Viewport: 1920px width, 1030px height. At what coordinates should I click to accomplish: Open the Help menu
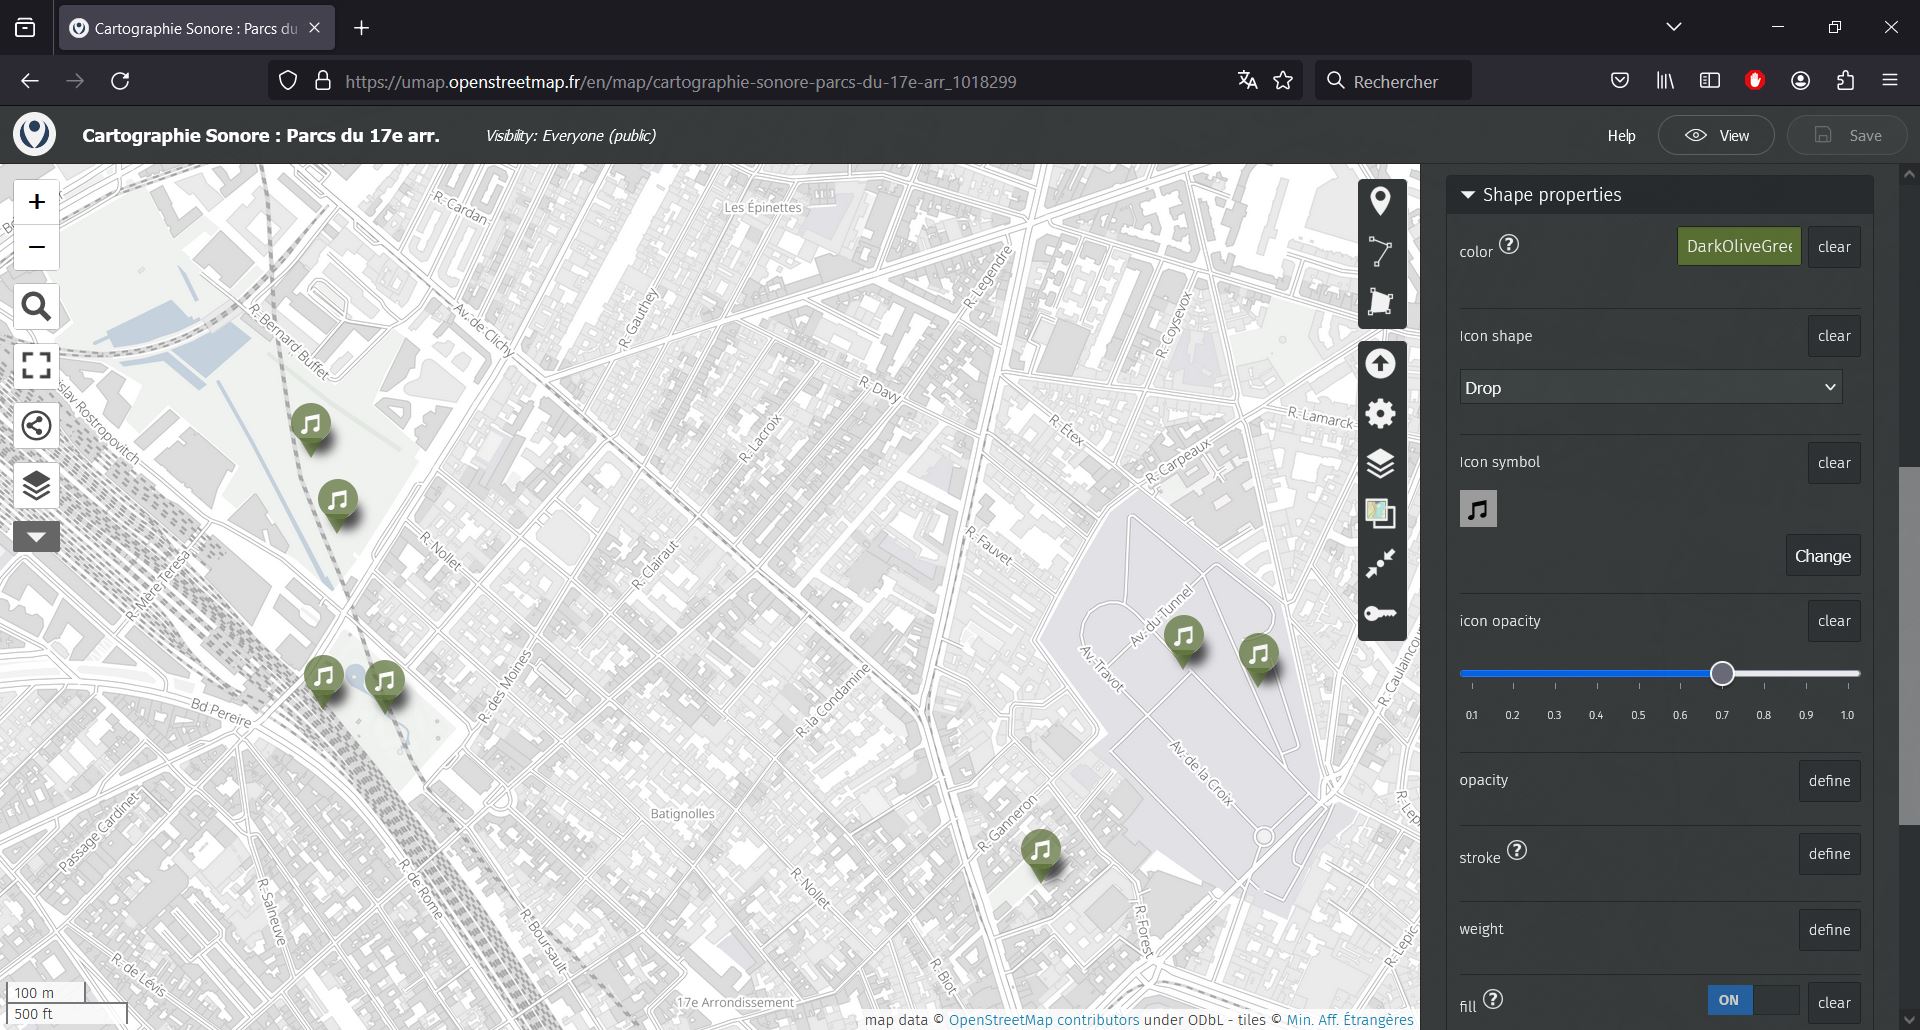[1621, 136]
